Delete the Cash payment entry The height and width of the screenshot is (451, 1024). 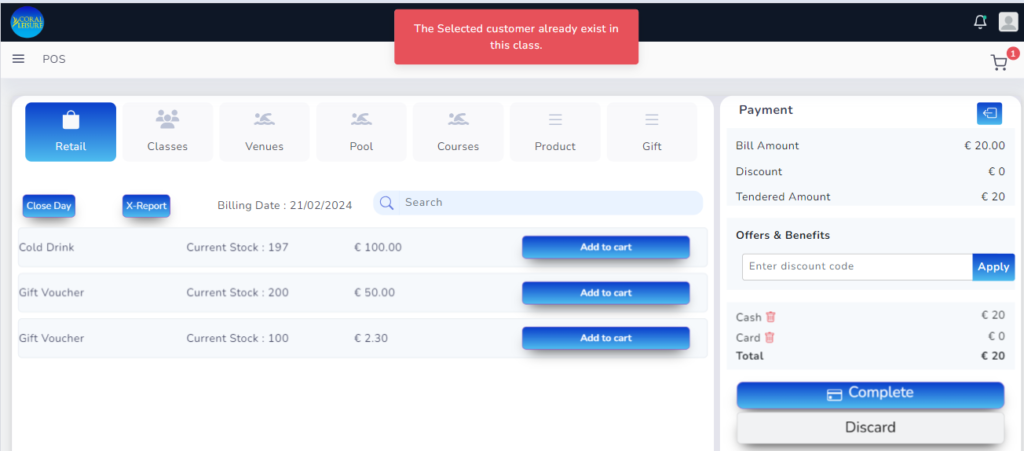click(771, 317)
